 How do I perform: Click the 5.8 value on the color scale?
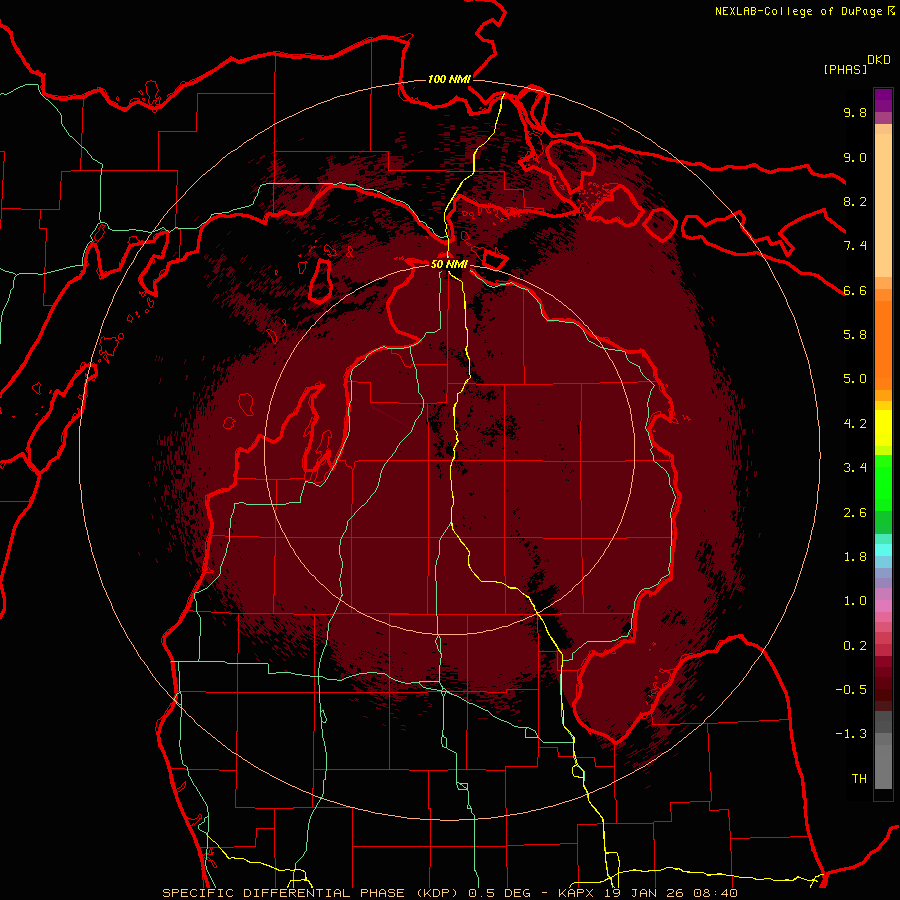855,335
